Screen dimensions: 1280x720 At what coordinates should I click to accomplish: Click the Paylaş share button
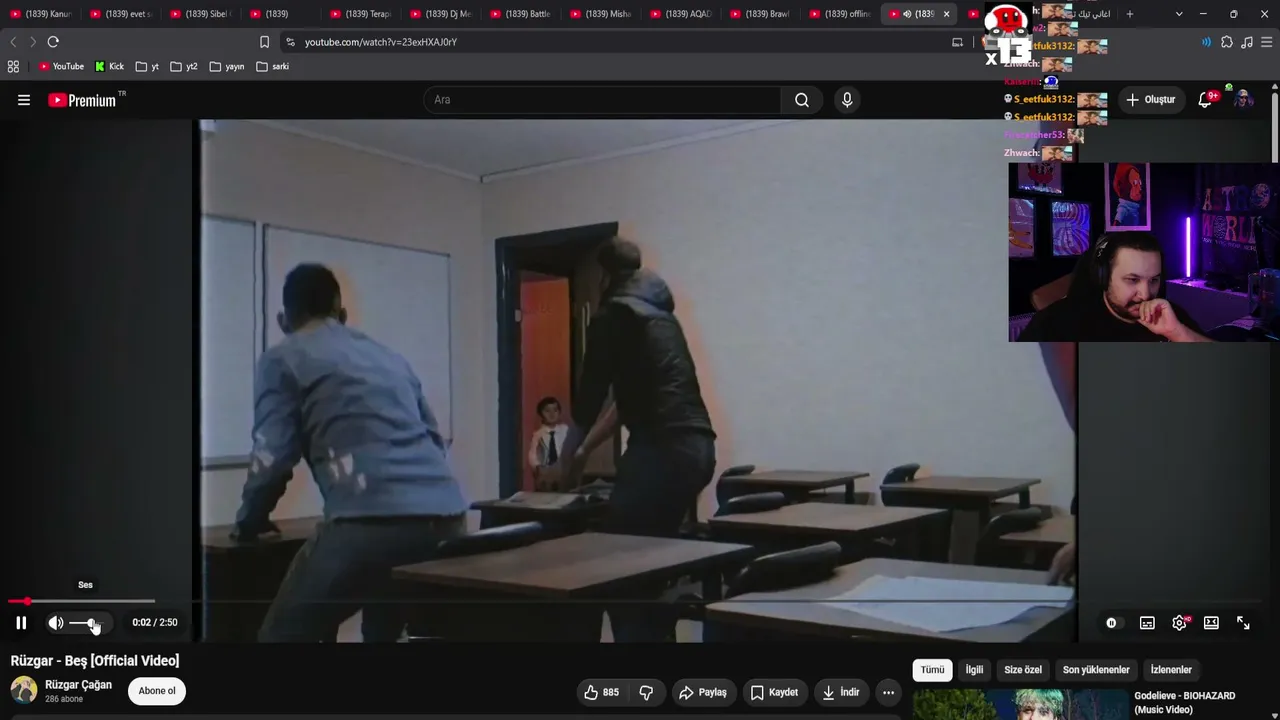click(x=703, y=692)
